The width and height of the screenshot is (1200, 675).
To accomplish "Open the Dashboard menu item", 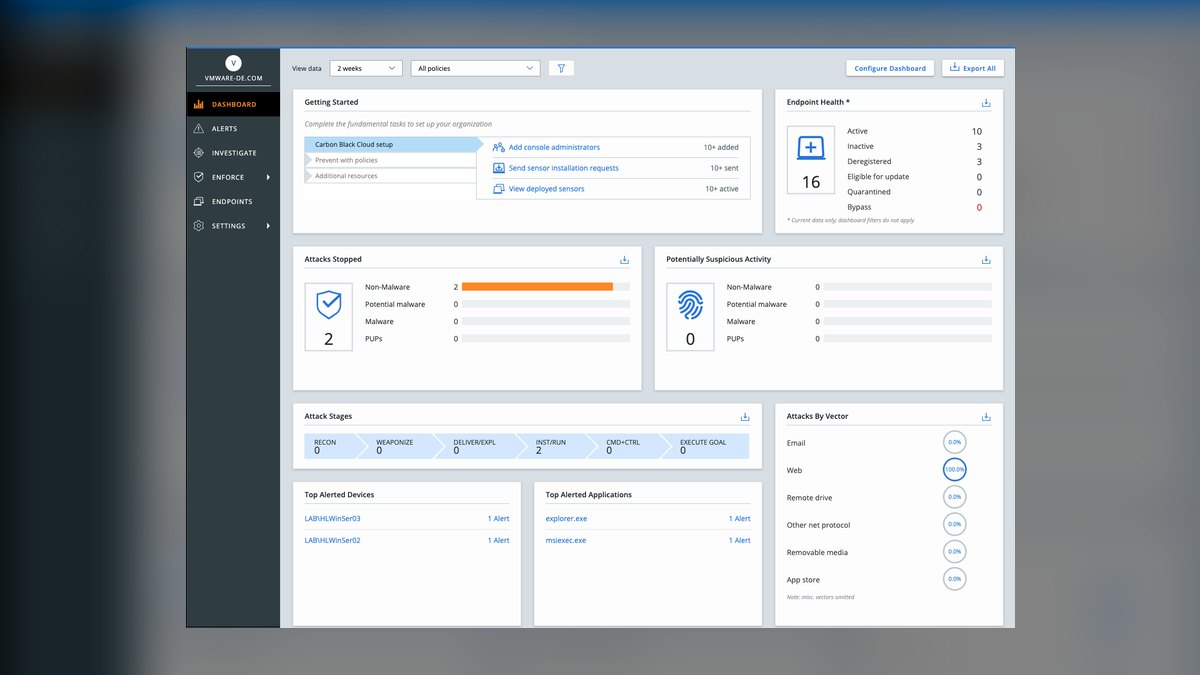I will pos(233,104).
